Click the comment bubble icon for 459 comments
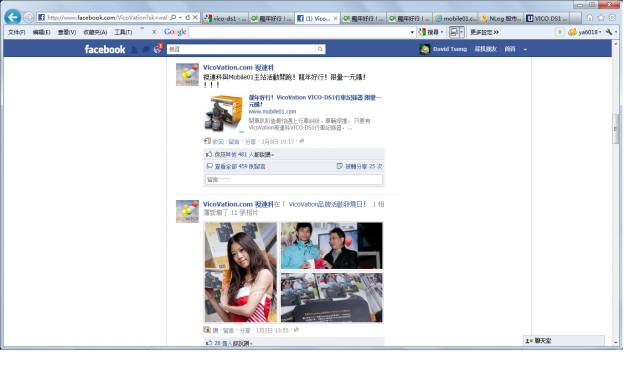Image resolution: width=640 pixels, height=372 pixels. [x=209, y=166]
